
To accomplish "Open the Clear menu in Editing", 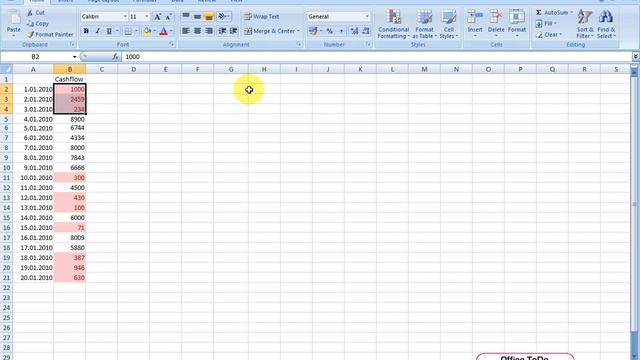I will coord(549,35).
